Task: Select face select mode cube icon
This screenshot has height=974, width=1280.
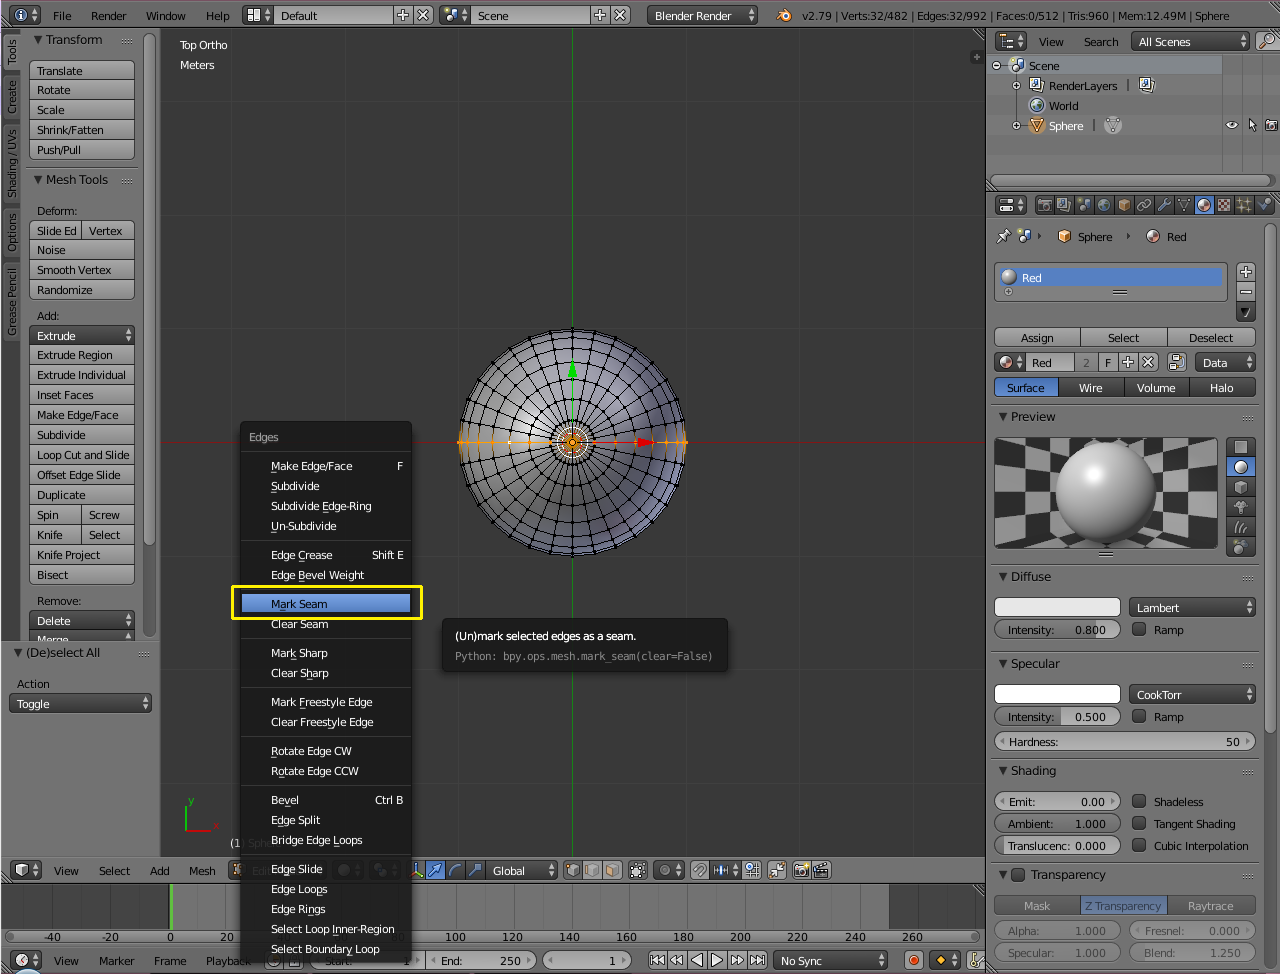Action: click(612, 870)
